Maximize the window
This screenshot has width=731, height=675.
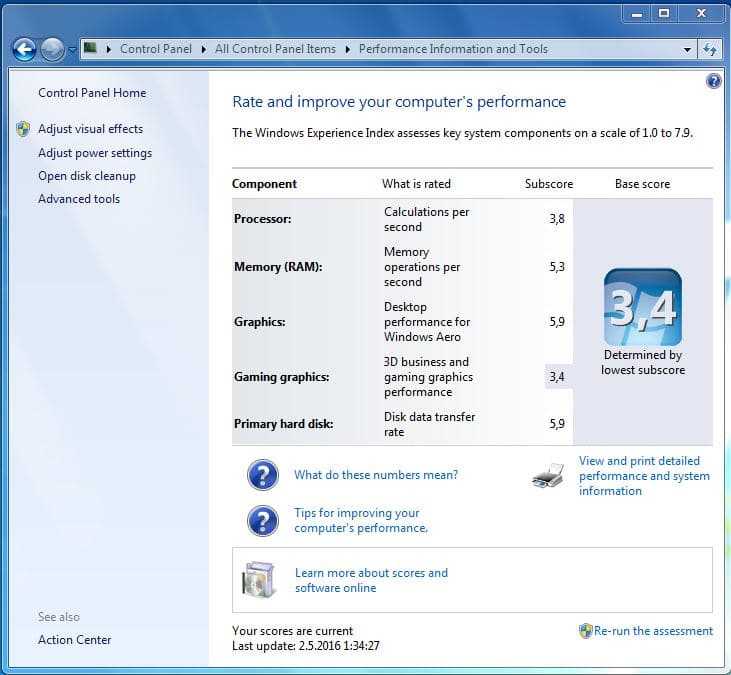(x=664, y=13)
